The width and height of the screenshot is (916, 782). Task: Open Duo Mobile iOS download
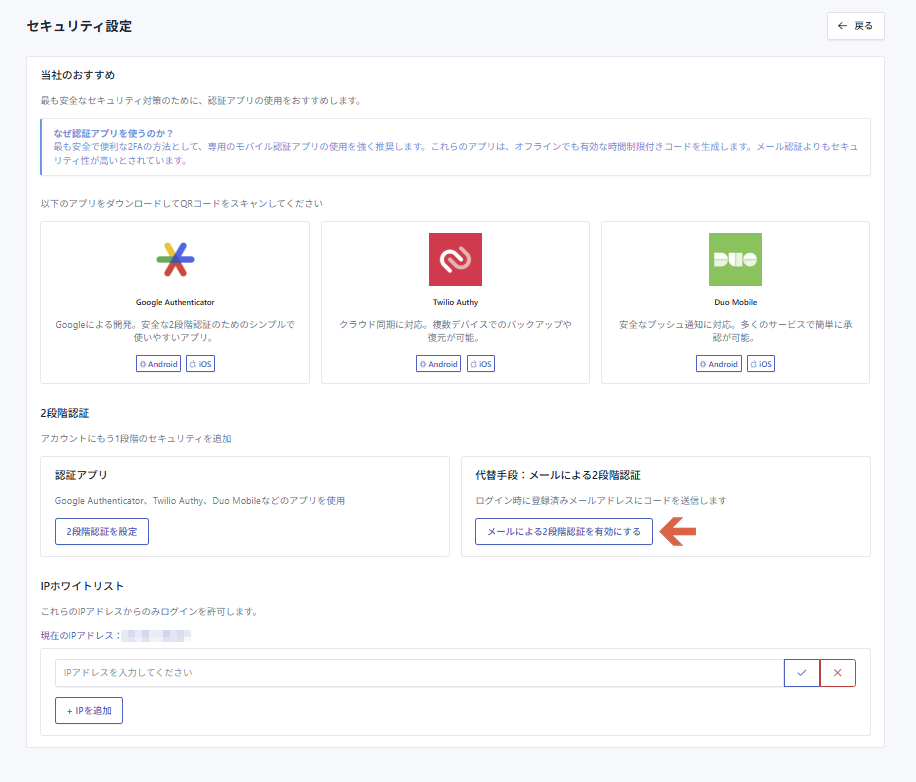coord(761,364)
